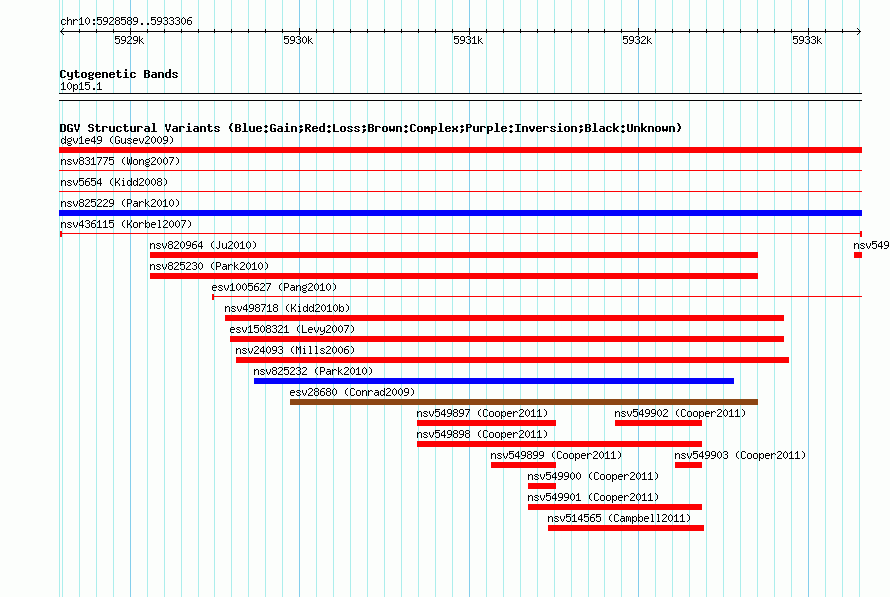Open the nsv549897 (Cooper2011) variant label
The width and height of the screenshot is (890, 597).
[x=482, y=413]
